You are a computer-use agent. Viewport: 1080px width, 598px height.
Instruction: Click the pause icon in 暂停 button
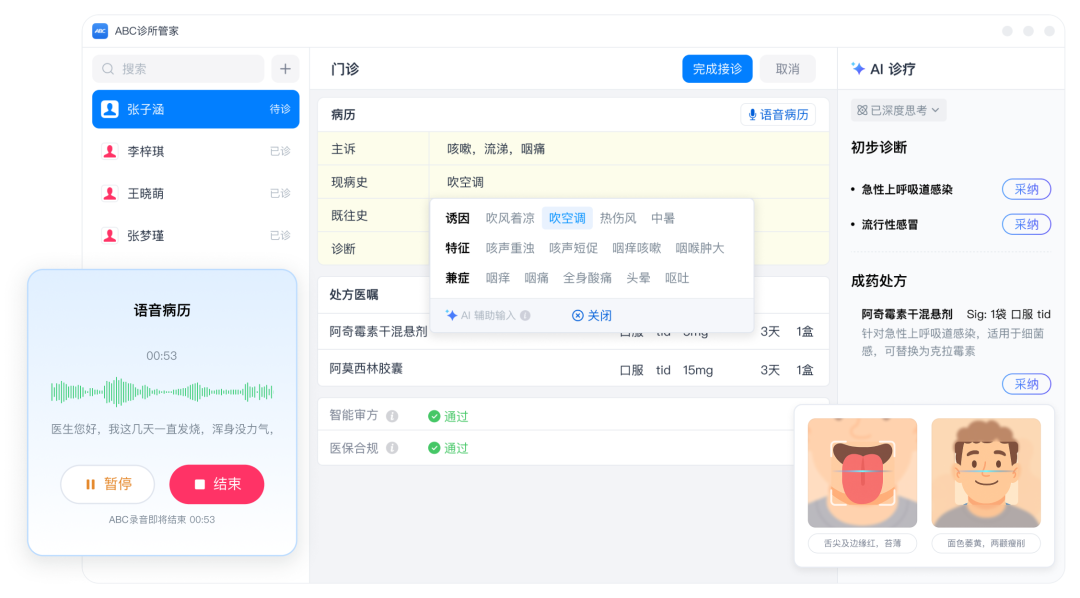click(x=92, y=484)
